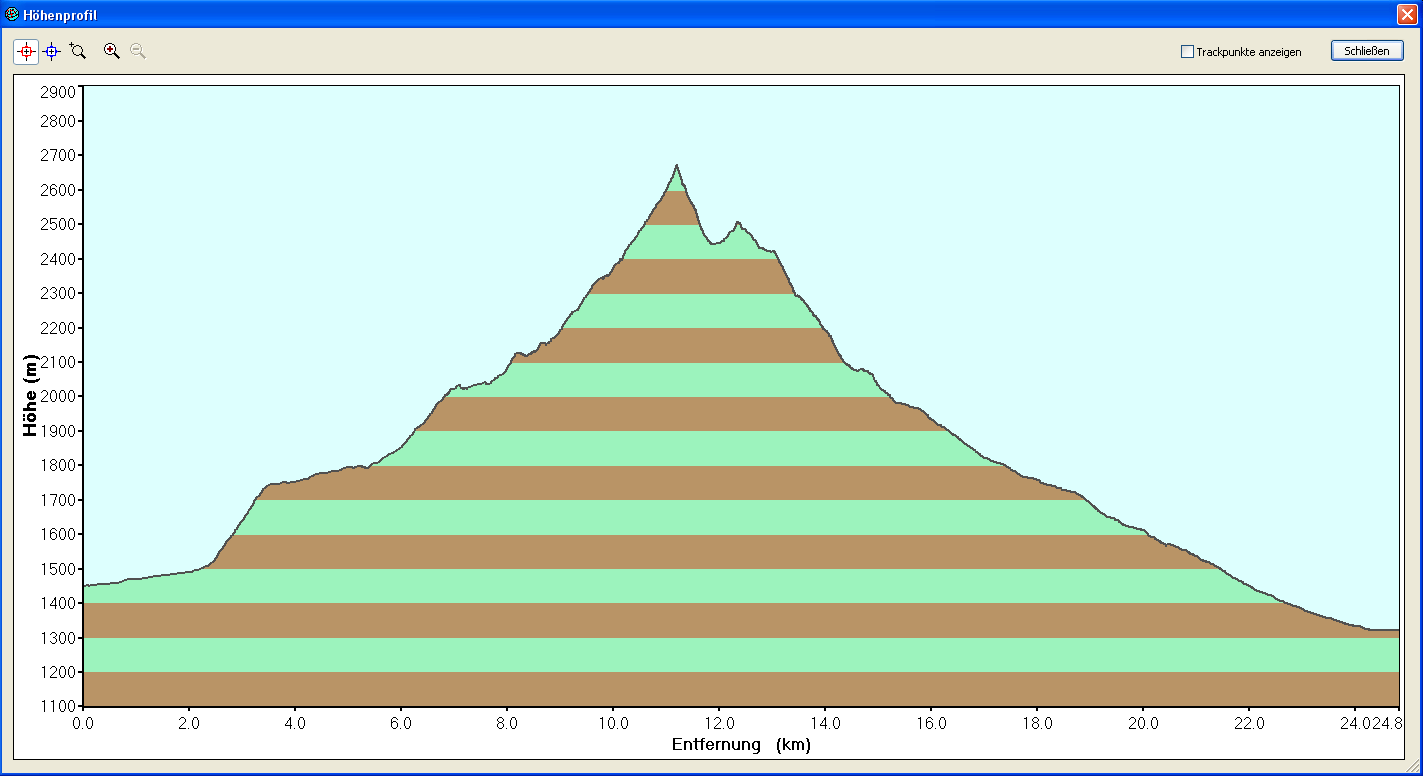Click the greyed-out zoom out magnifier

point(138,51)
